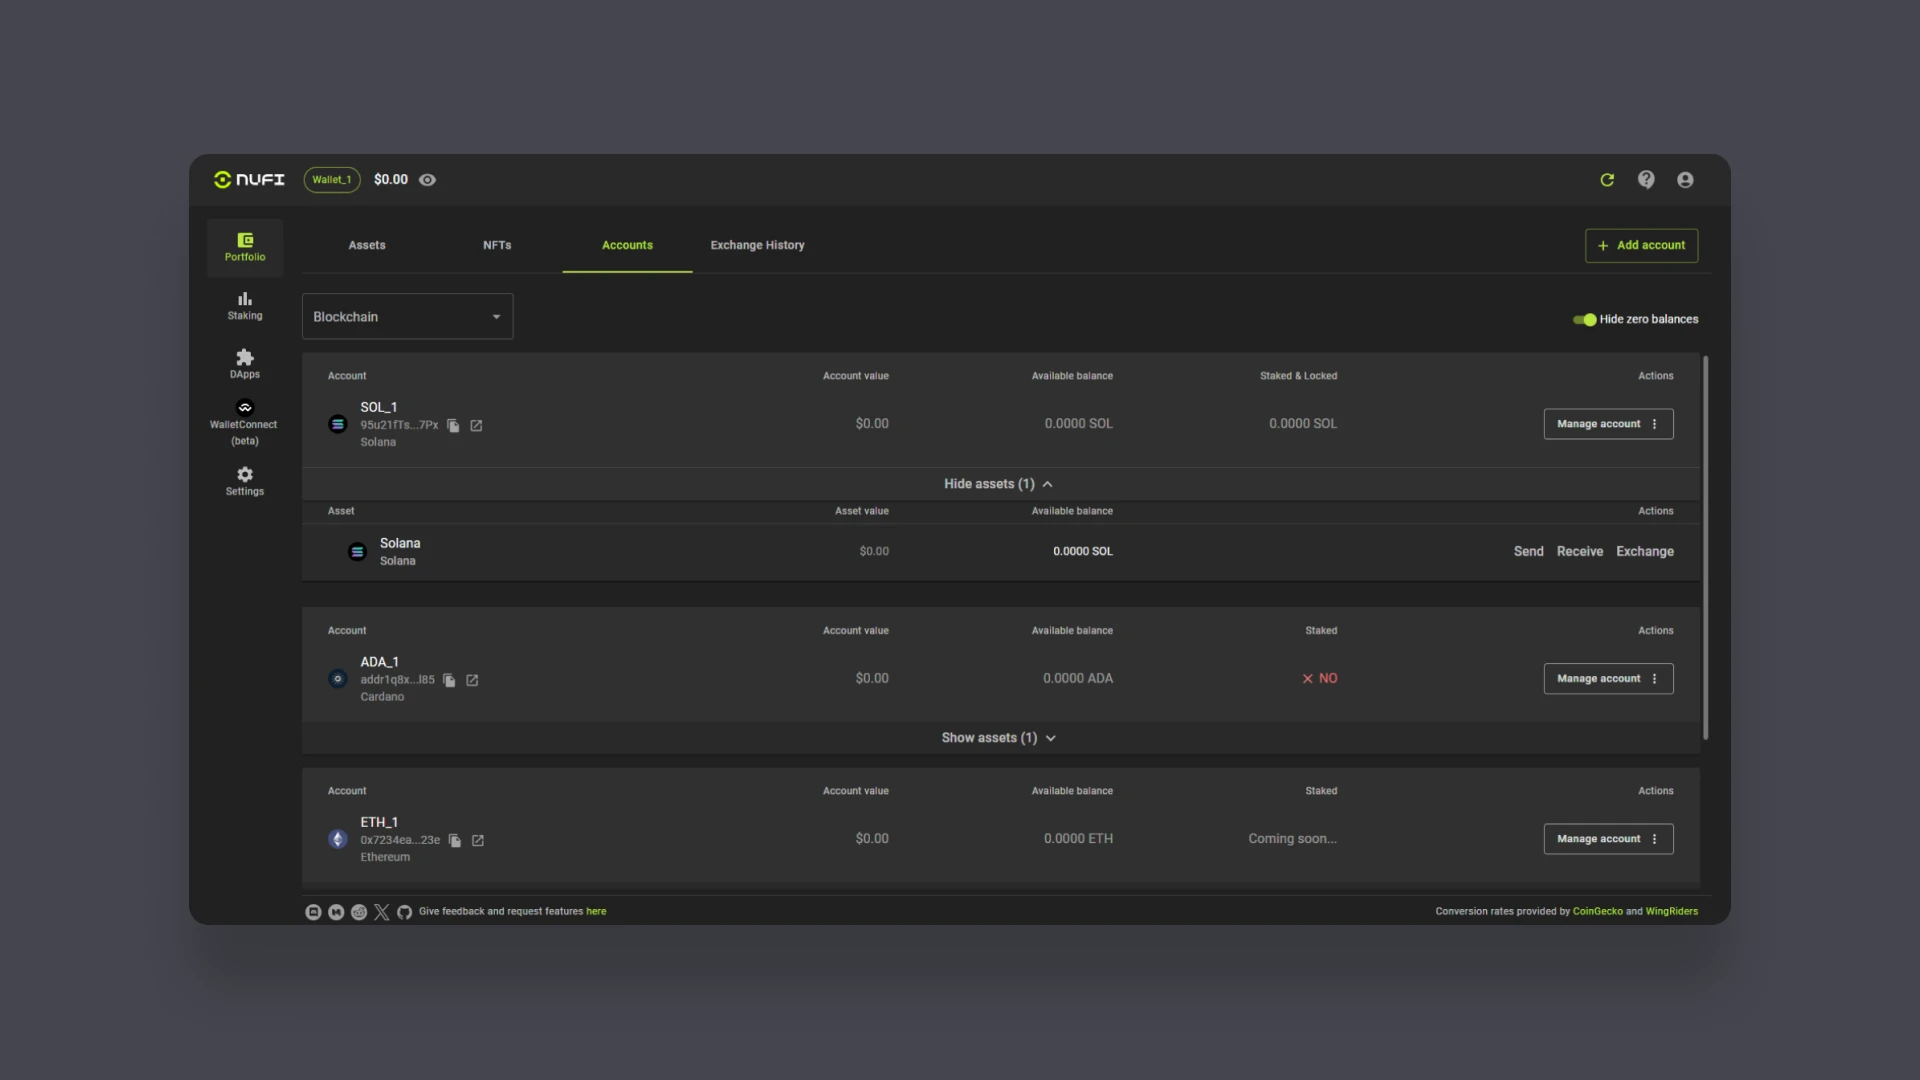
Task: Open the Blockchain filter dropdown
Action: [406, 316]
